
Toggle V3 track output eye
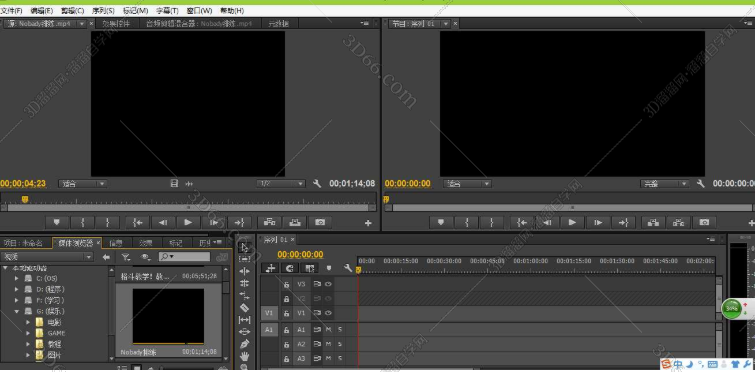(x=328, y=284)
